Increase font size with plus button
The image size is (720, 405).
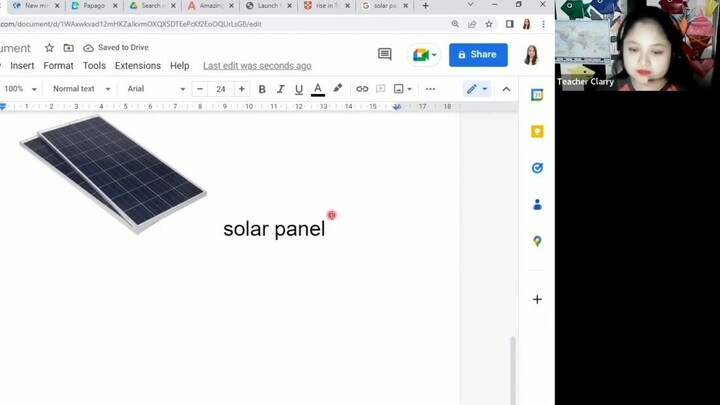pos(242,89)
